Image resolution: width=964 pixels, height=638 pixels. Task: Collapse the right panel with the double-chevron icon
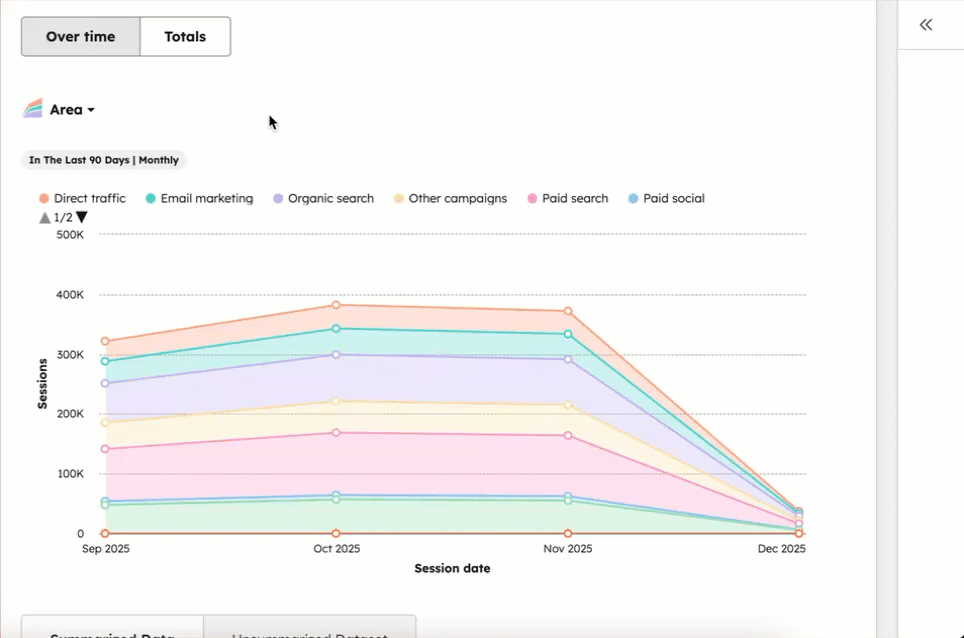925,25
